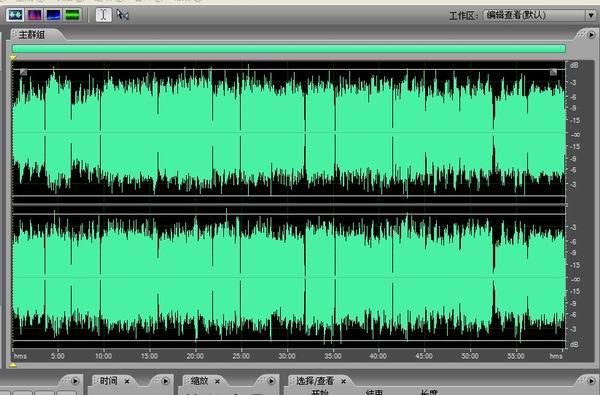Screen dimensions: 600x395
Task: Switch to Spectral Pan display
Action: pyautogui.click(x=53, y=15)
